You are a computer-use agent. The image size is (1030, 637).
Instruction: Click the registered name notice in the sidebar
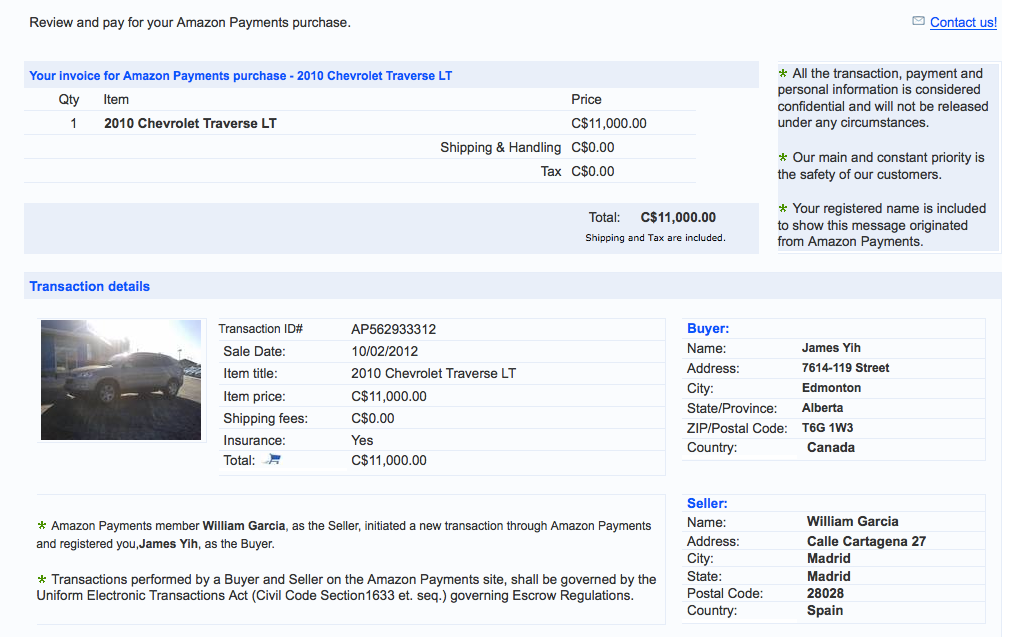coord(882,225)
